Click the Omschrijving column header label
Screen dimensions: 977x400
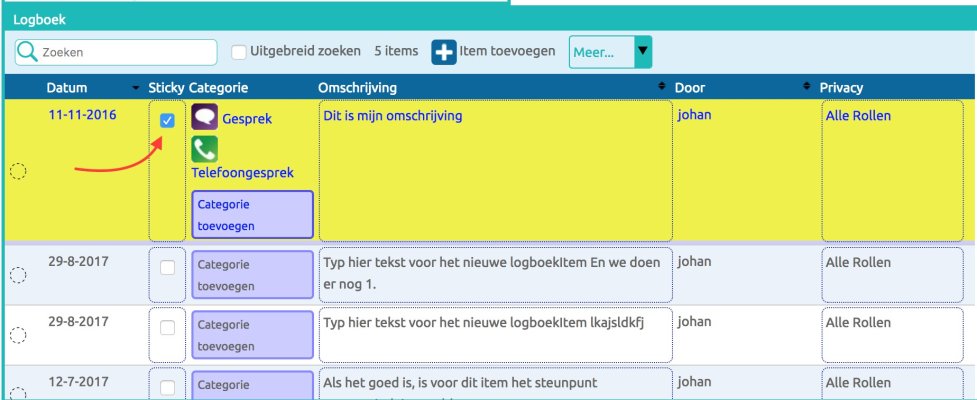[x=357, y=88]
